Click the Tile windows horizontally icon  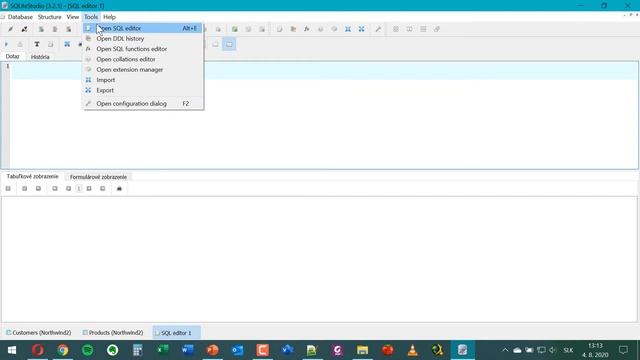tap(409, 29)
